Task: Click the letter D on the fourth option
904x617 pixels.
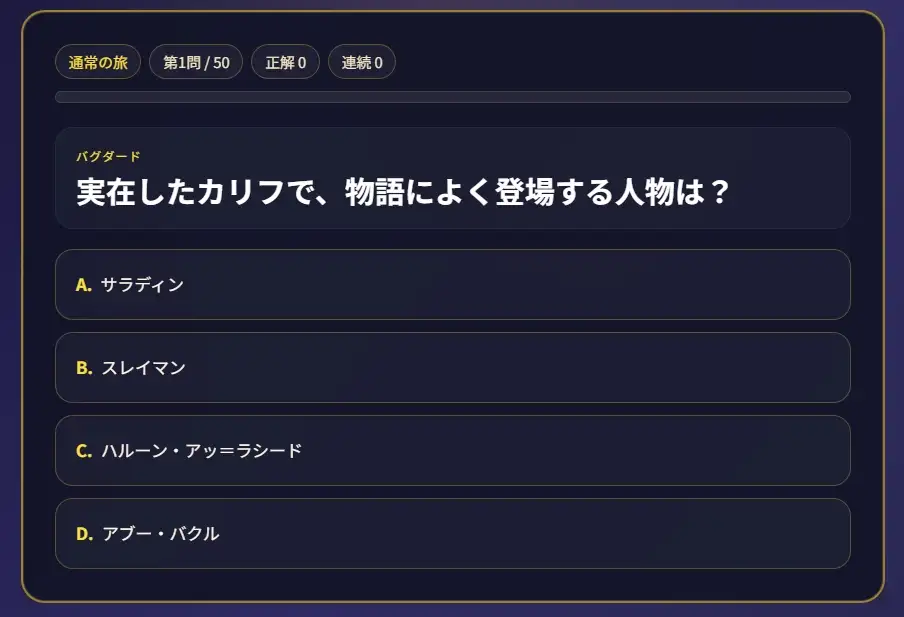Action: coord(81,534)
